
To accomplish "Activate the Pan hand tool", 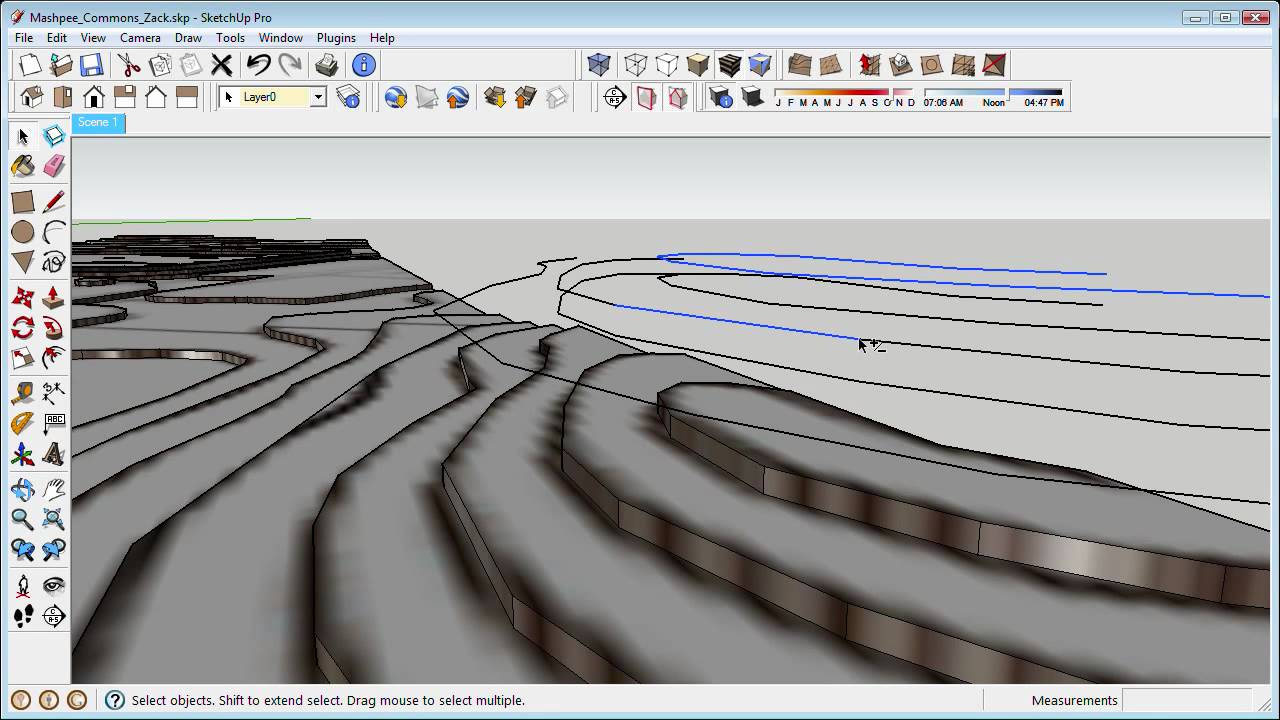I will (x=54, y=489).
